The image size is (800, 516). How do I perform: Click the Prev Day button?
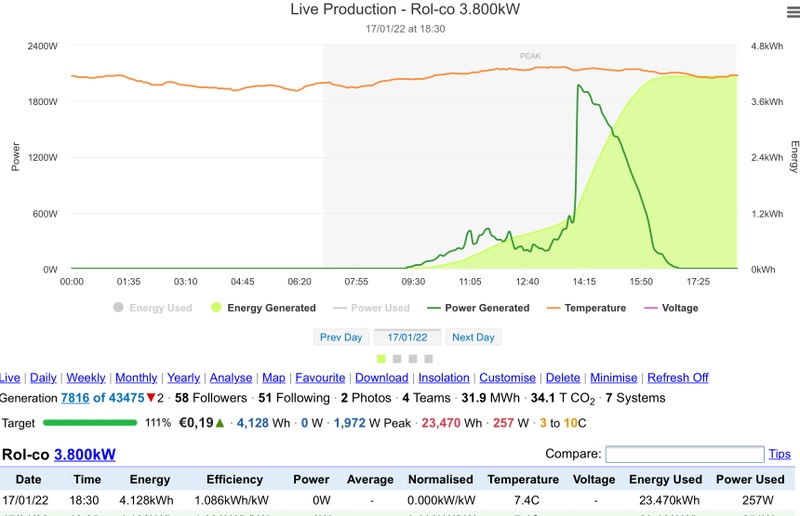[x=341, y=337]
